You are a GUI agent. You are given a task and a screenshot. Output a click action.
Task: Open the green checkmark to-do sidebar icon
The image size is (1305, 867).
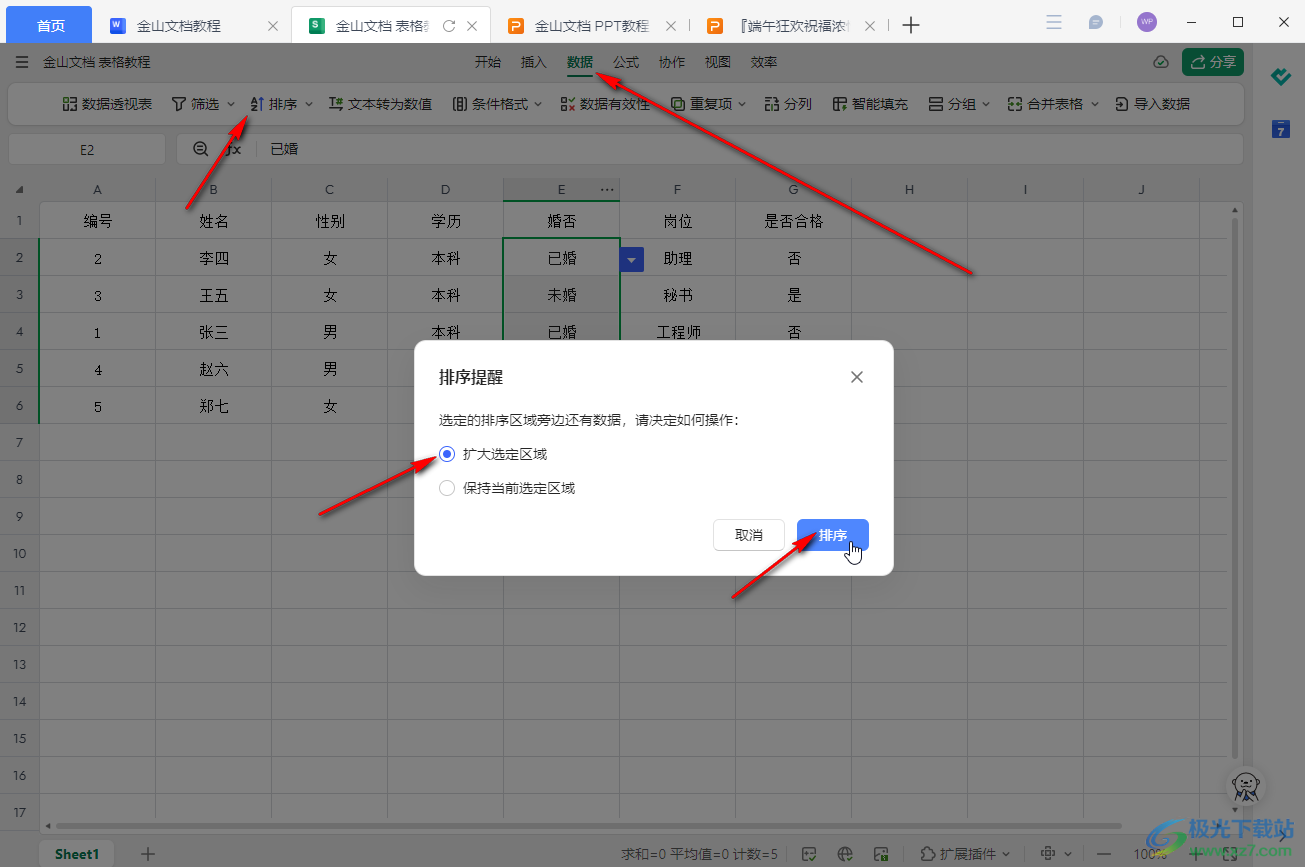[x=1280, y=76]
